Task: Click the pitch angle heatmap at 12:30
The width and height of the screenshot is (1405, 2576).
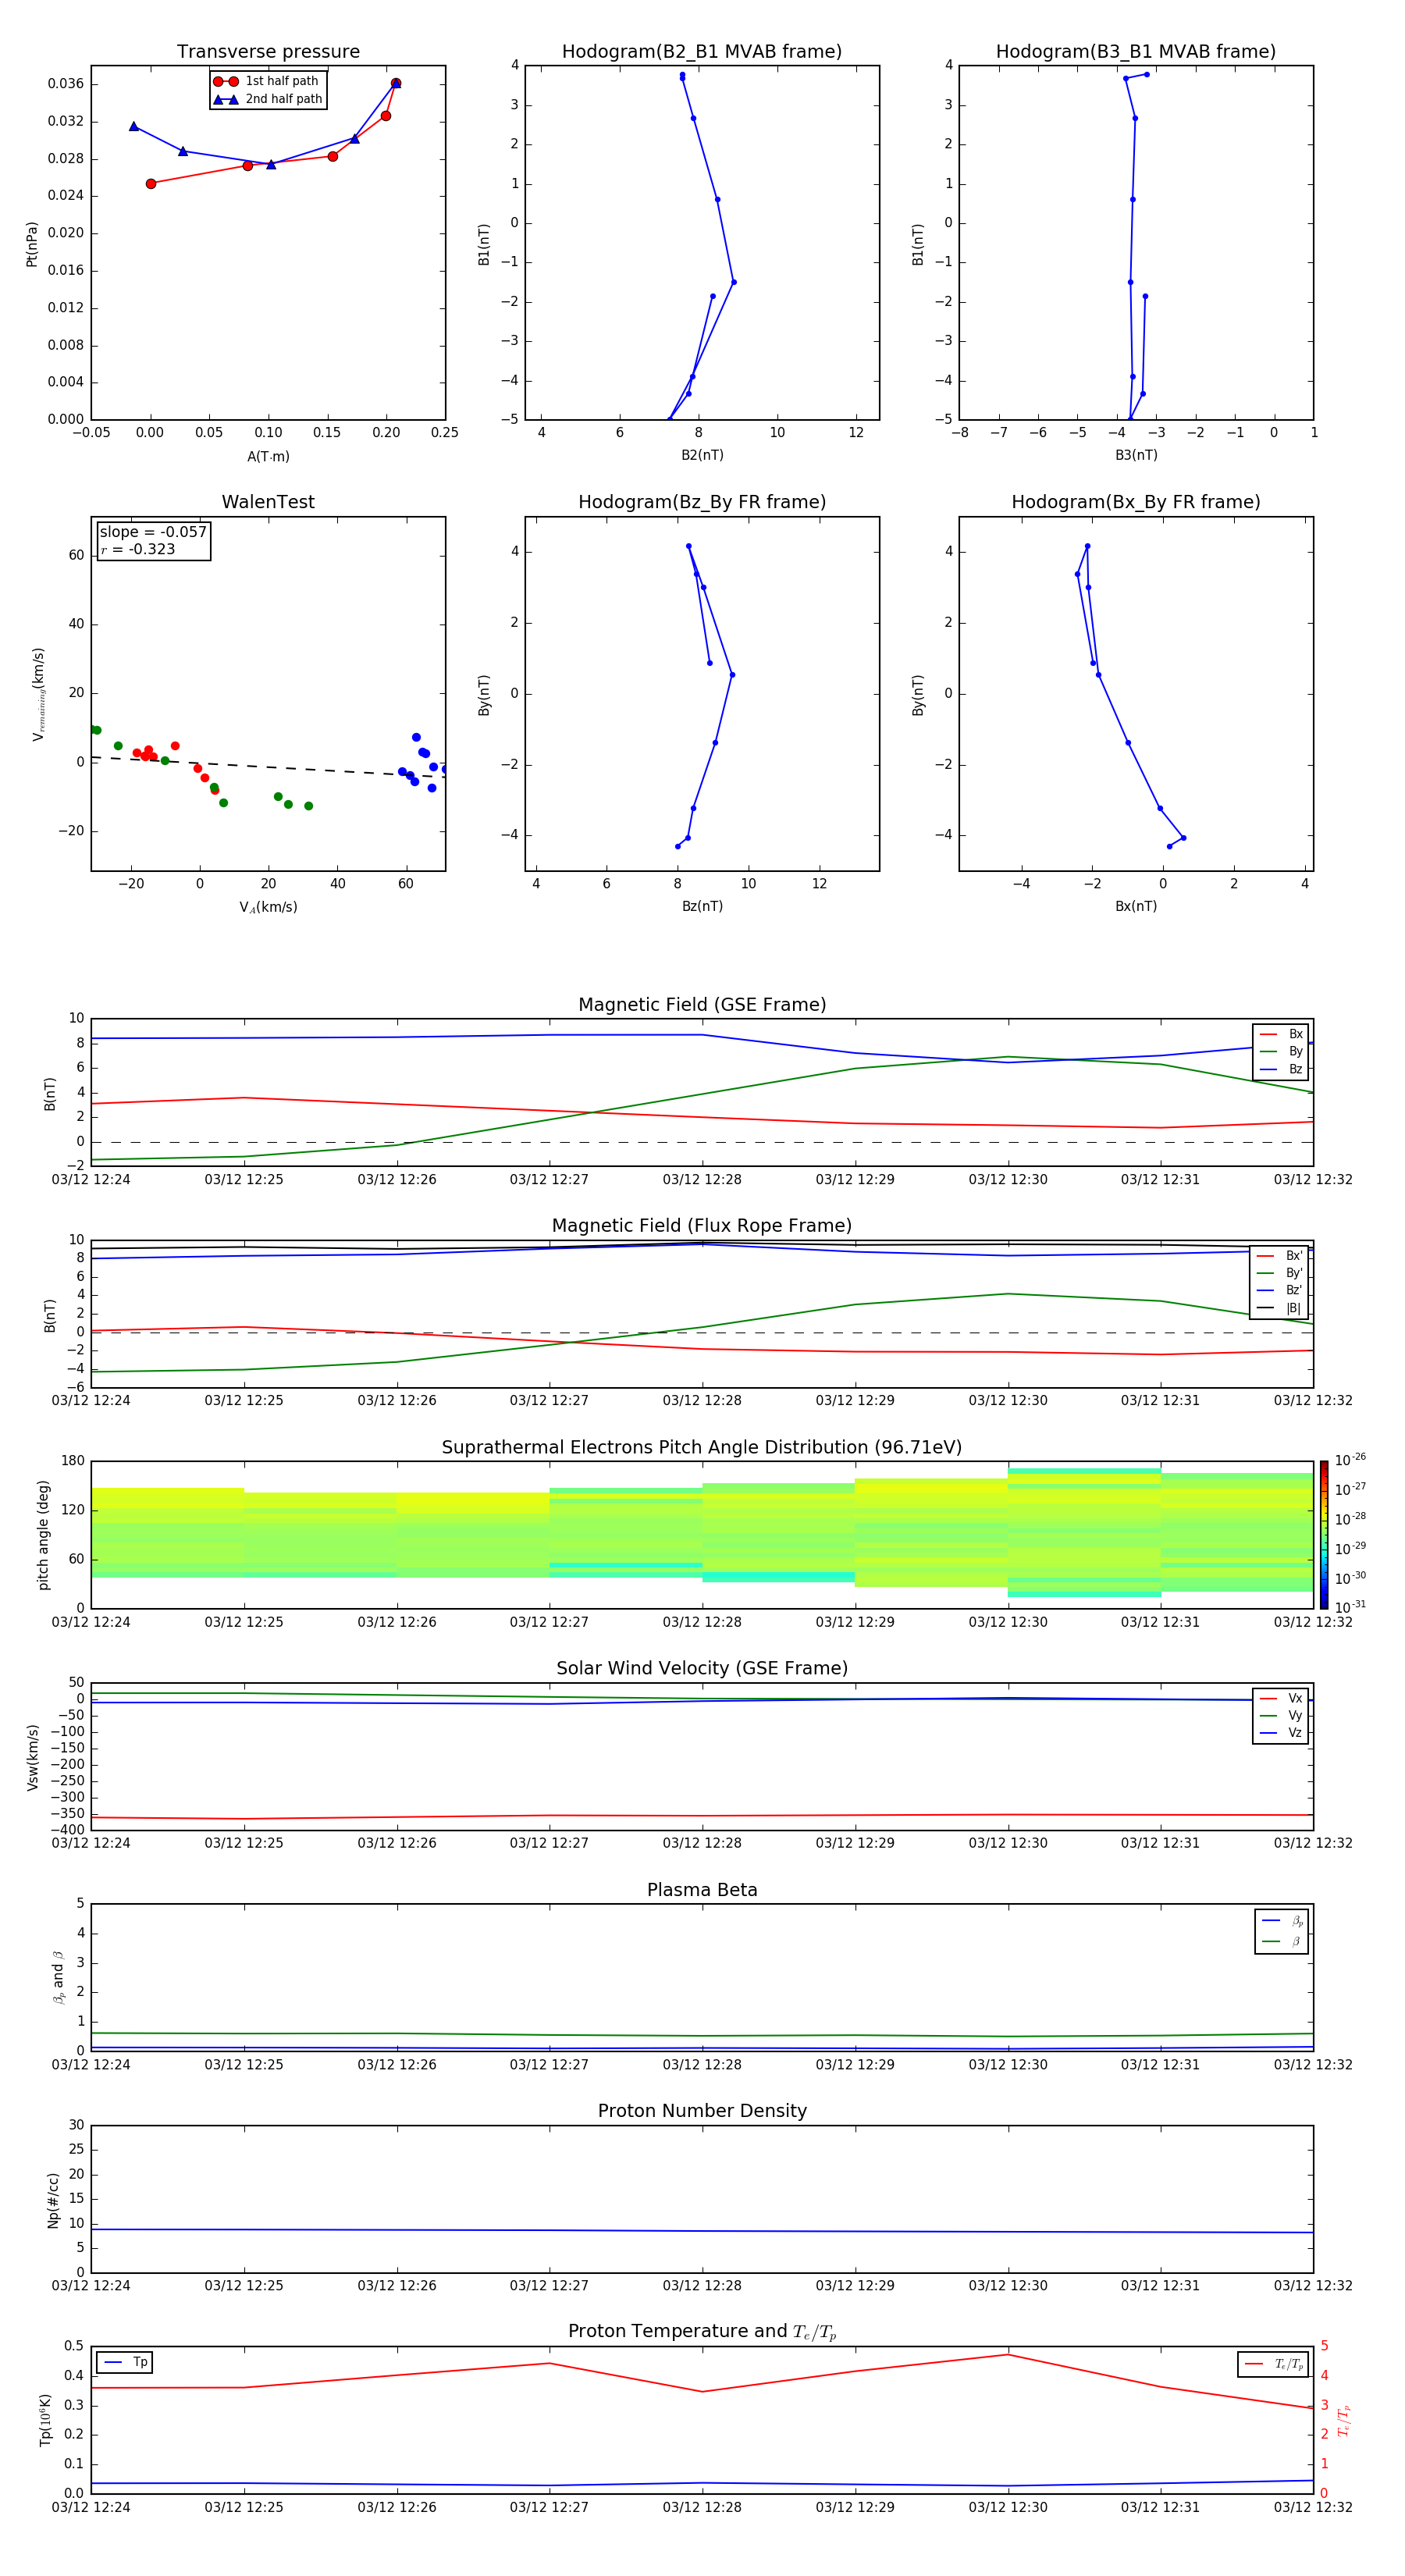Action: [x=1084, y=1533]
